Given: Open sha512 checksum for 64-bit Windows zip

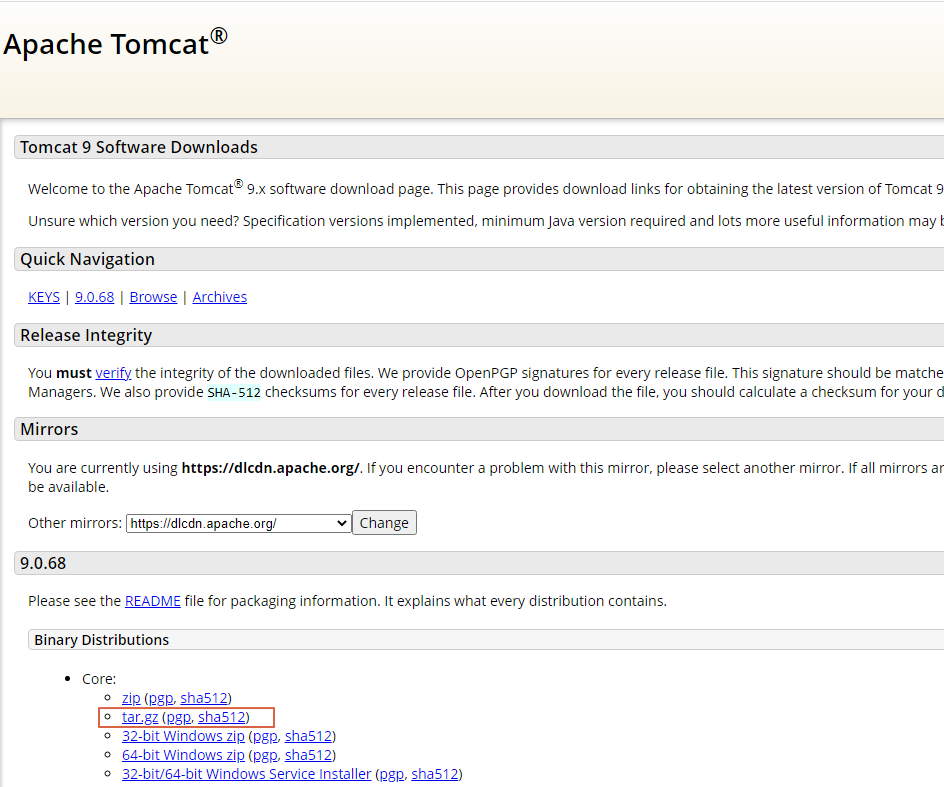Looking at the screenshot, I should (308, 755).
